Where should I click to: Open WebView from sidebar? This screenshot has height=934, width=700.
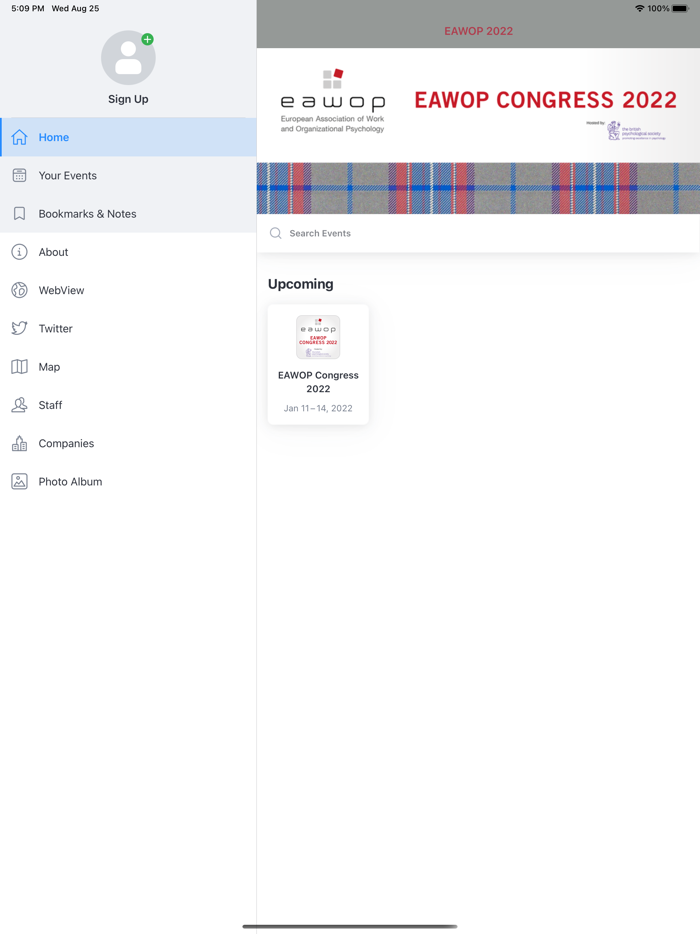pyautogui.click(x=128, y=290)
